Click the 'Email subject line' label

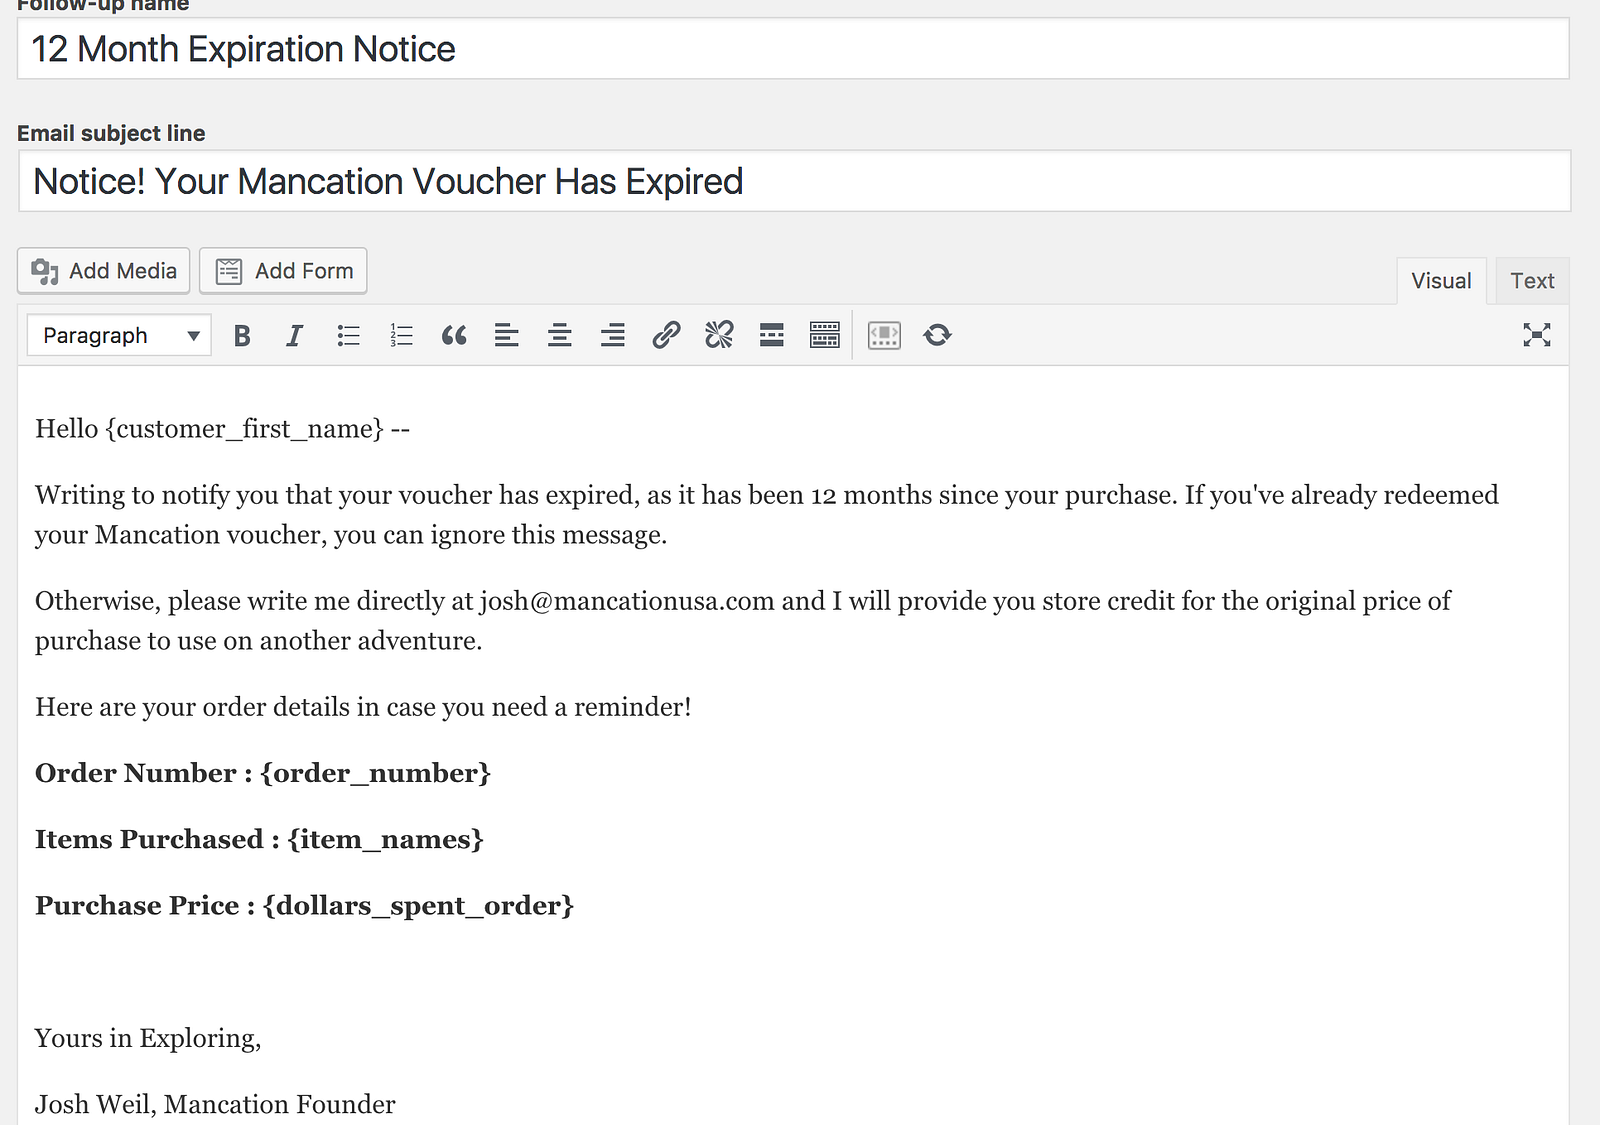111,133
